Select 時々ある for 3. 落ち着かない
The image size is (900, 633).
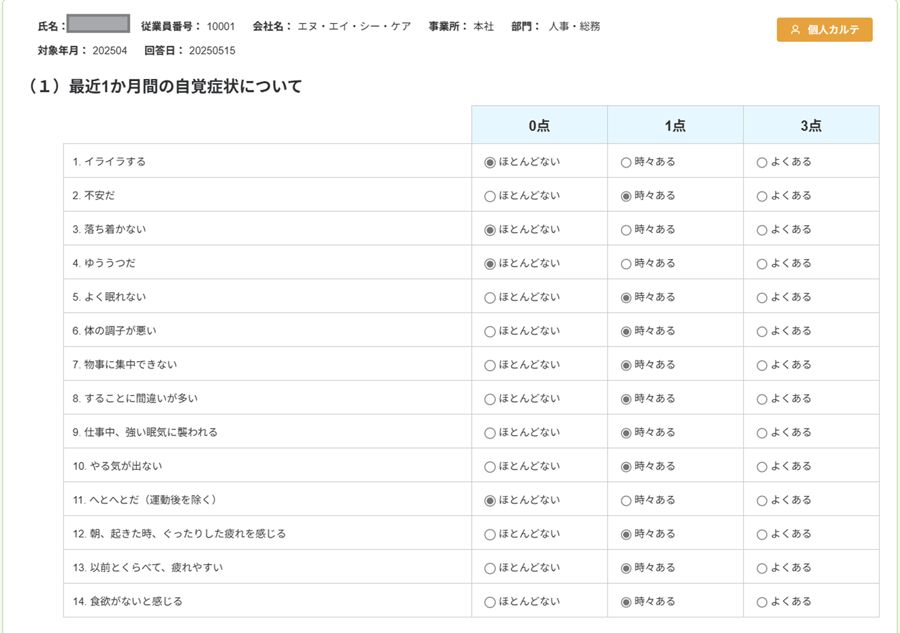coord(626,230)
